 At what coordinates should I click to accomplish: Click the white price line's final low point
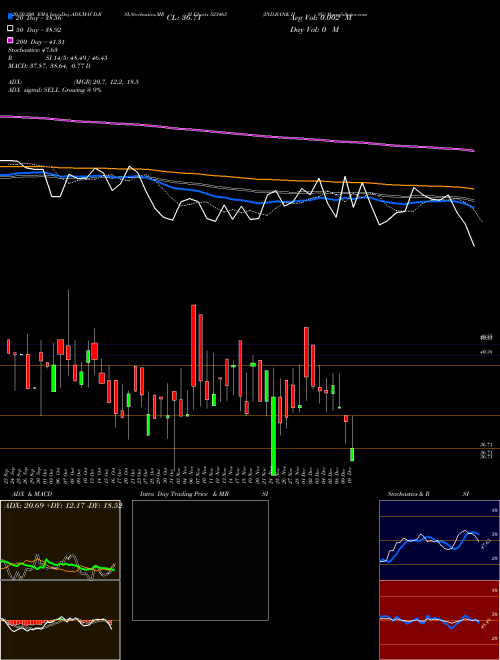(474, 245)
